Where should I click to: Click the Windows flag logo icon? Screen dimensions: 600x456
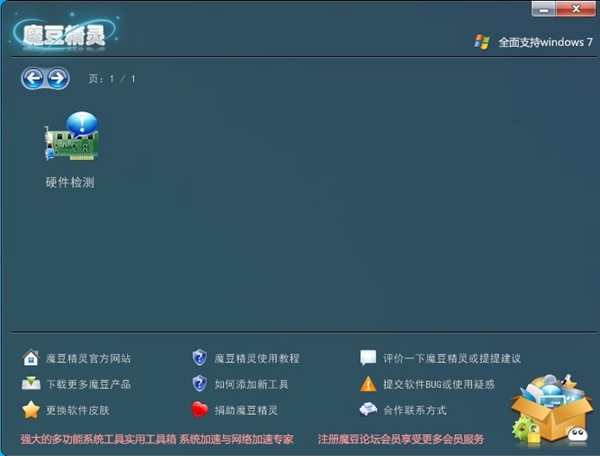tap(482, 42)
